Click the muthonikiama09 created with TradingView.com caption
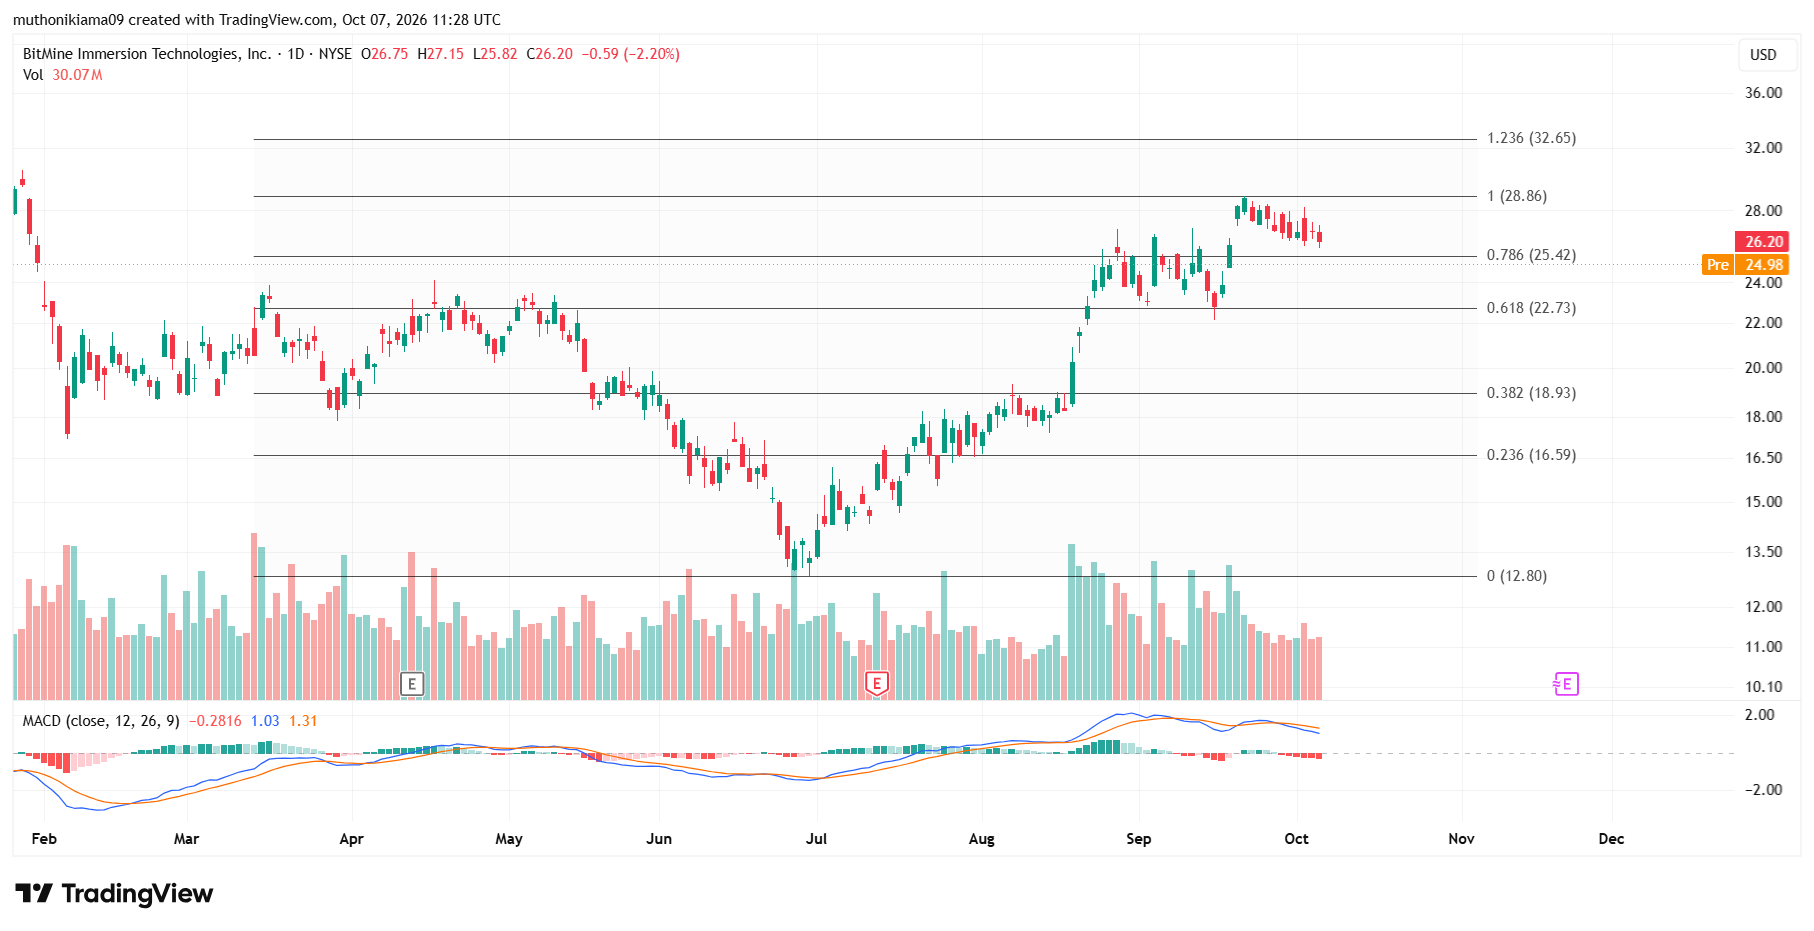The height and width of the screenshot is (931, 1814). [256, 20]
